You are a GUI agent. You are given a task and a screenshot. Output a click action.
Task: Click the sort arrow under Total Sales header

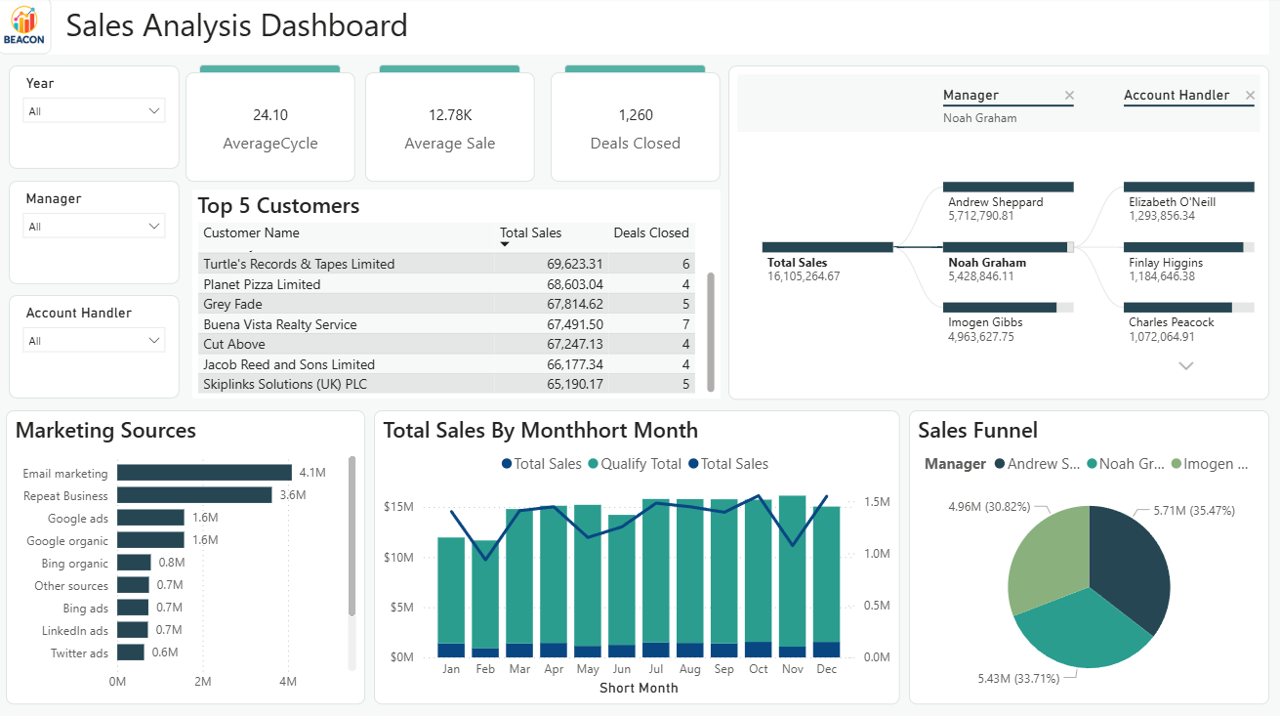pos(505,245)
